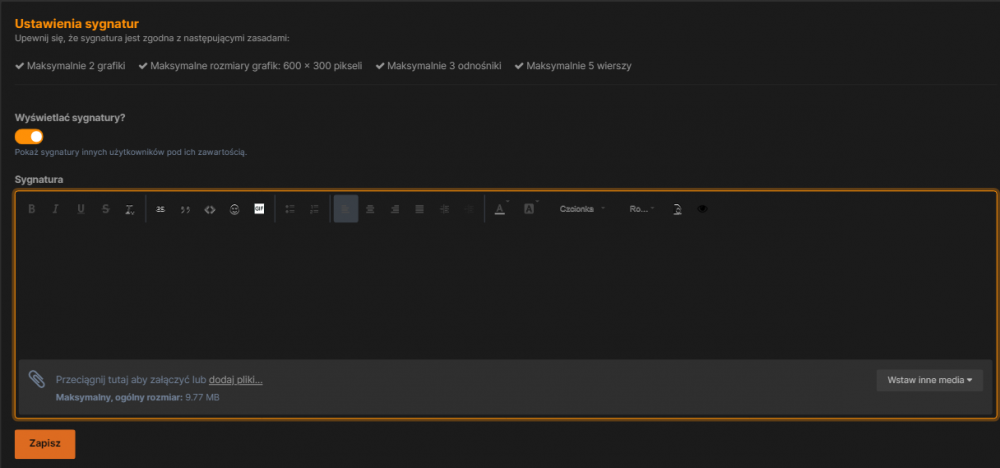Open the GIF inserter
Screen dimensions: 1000x468
pyautogui.click(x=259, y=208)
